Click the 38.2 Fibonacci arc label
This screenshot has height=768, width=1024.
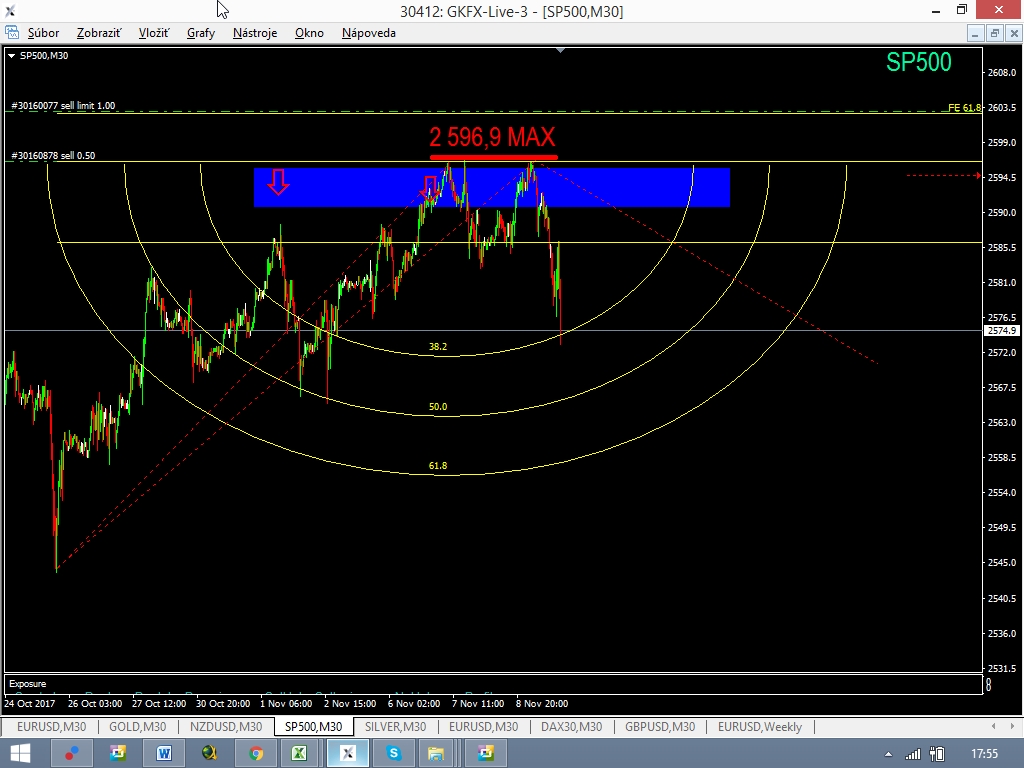438,347
